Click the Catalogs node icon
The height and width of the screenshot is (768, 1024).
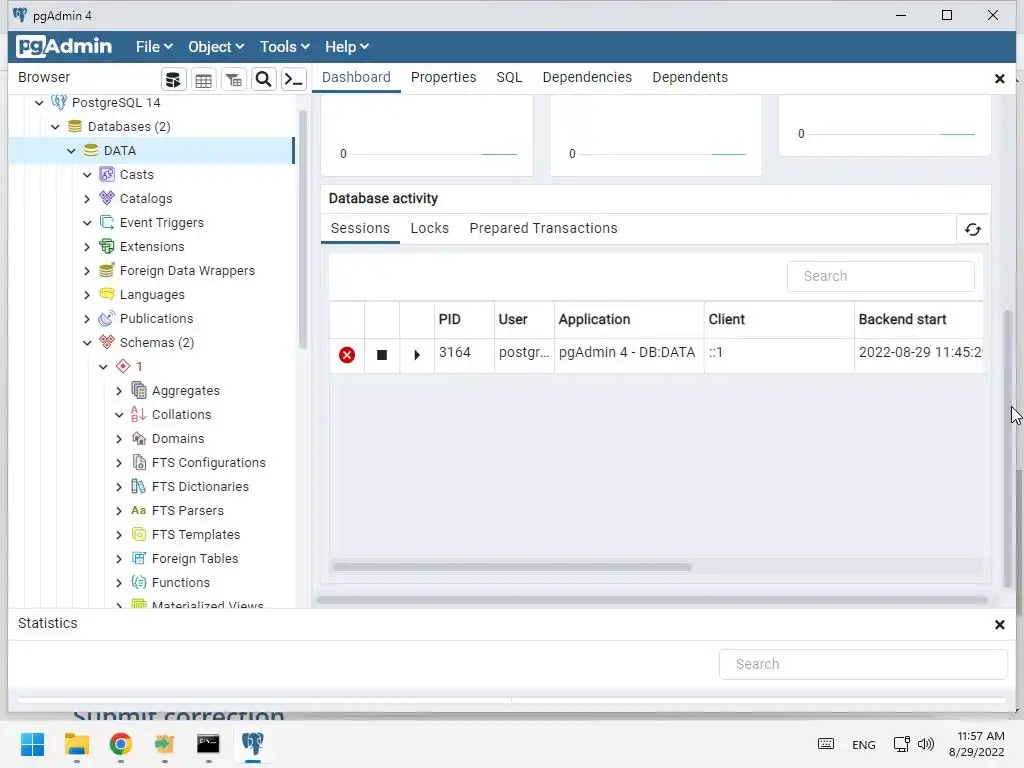tap(106, 198)
